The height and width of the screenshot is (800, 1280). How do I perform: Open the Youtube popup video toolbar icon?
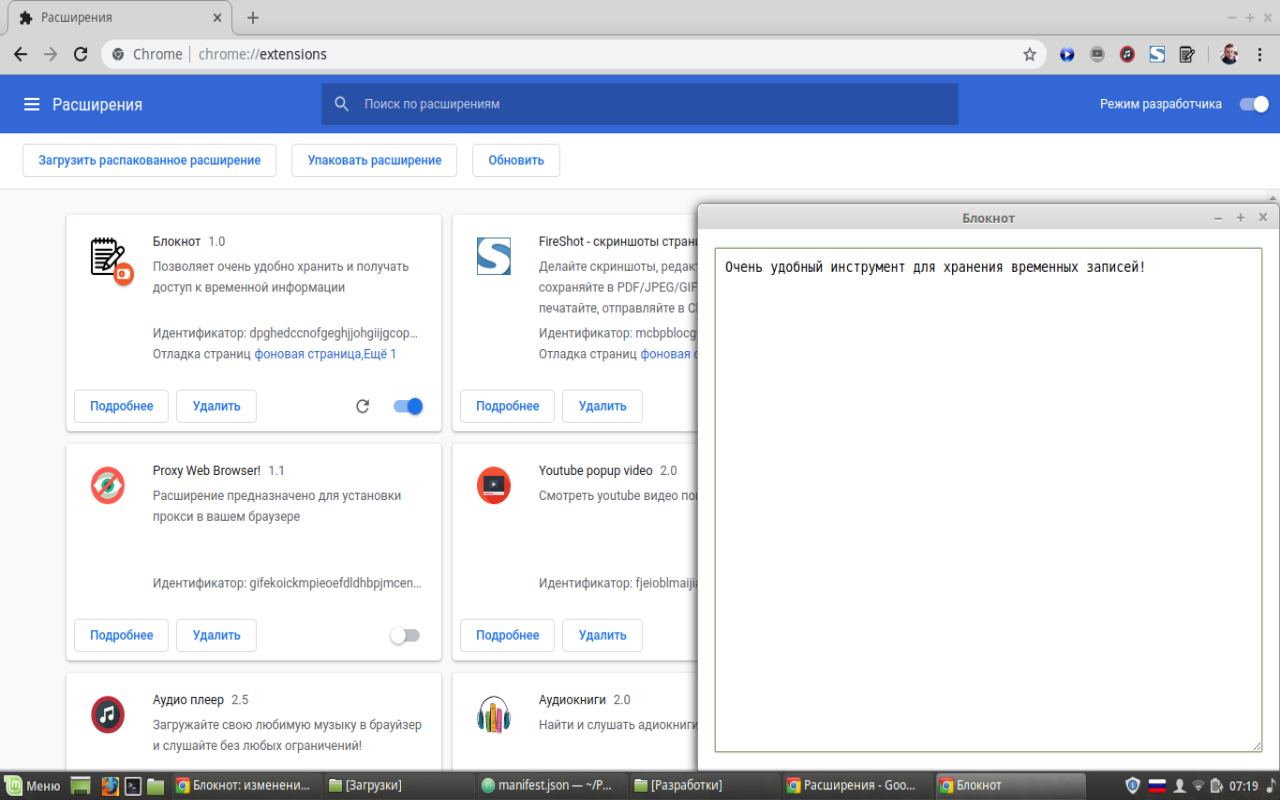[1097, 54]
